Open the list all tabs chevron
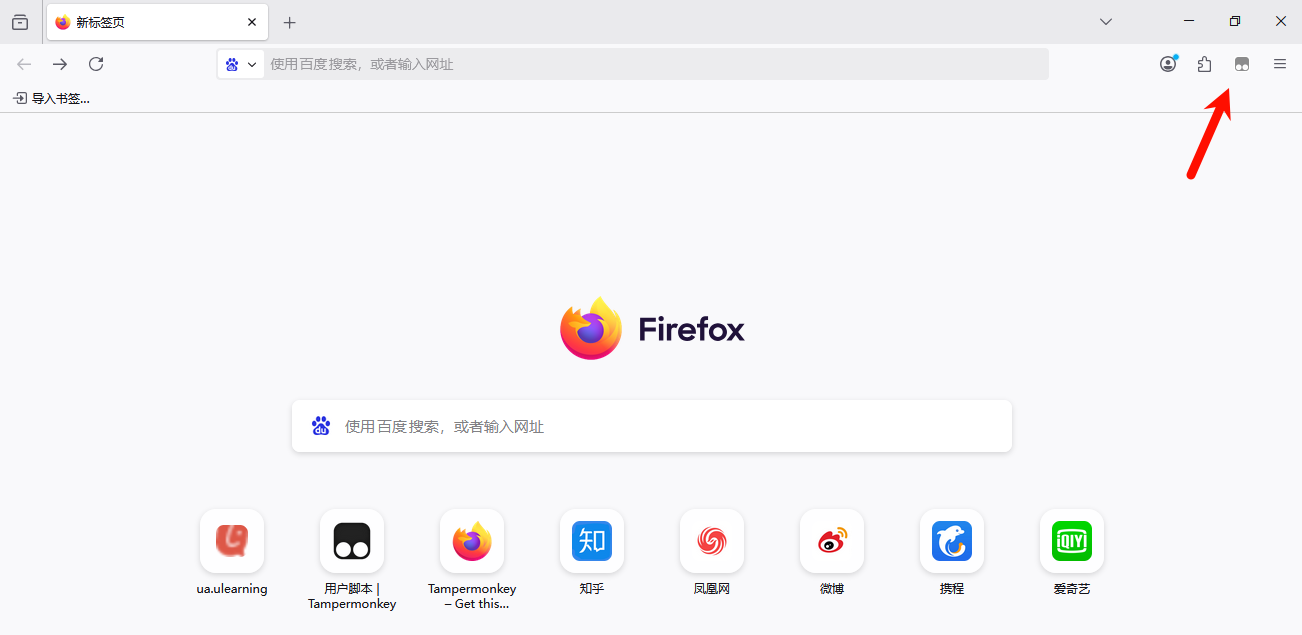The image size is (1302, 635). [x=1106, y=22]
